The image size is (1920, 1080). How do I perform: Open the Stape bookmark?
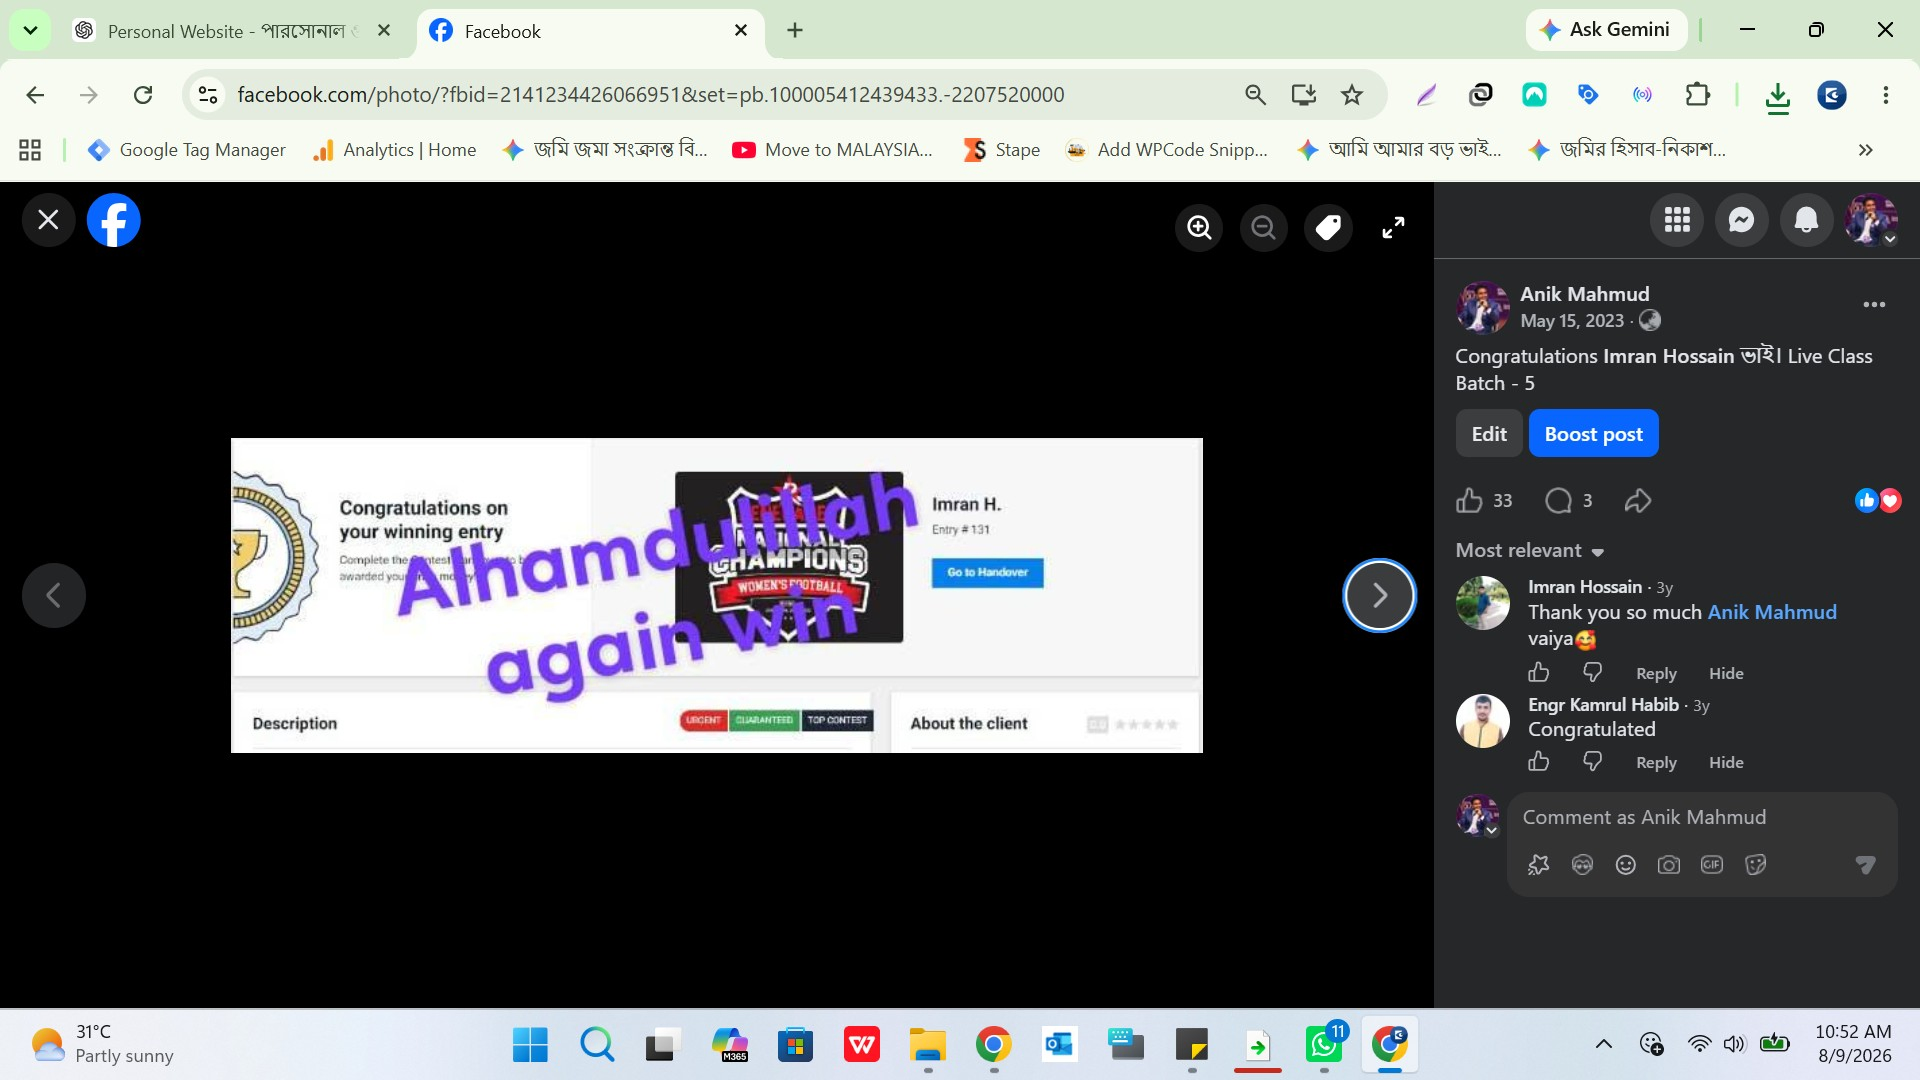click(1002, 150)
